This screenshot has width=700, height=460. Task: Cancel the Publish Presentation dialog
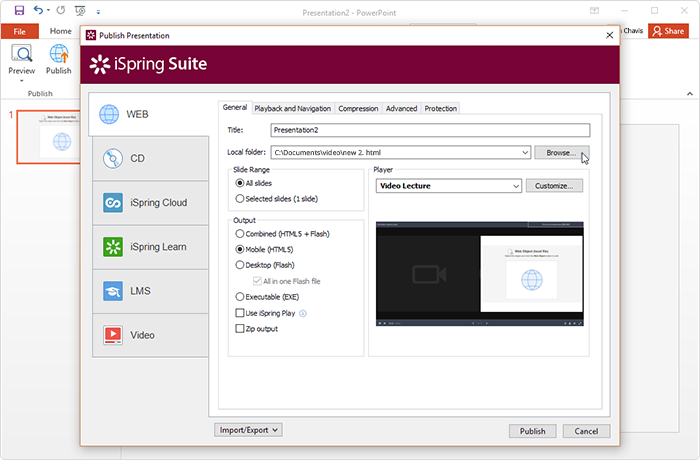pos(586,431)
